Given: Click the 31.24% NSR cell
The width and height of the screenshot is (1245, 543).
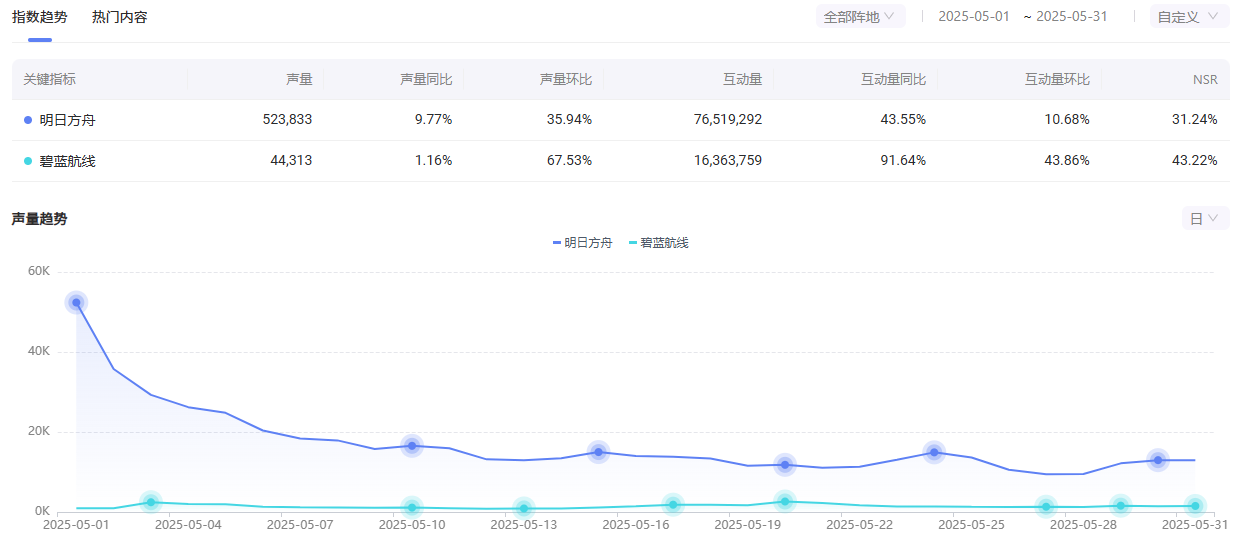Looking at the screenshot, I should (x=1195, y=120).
